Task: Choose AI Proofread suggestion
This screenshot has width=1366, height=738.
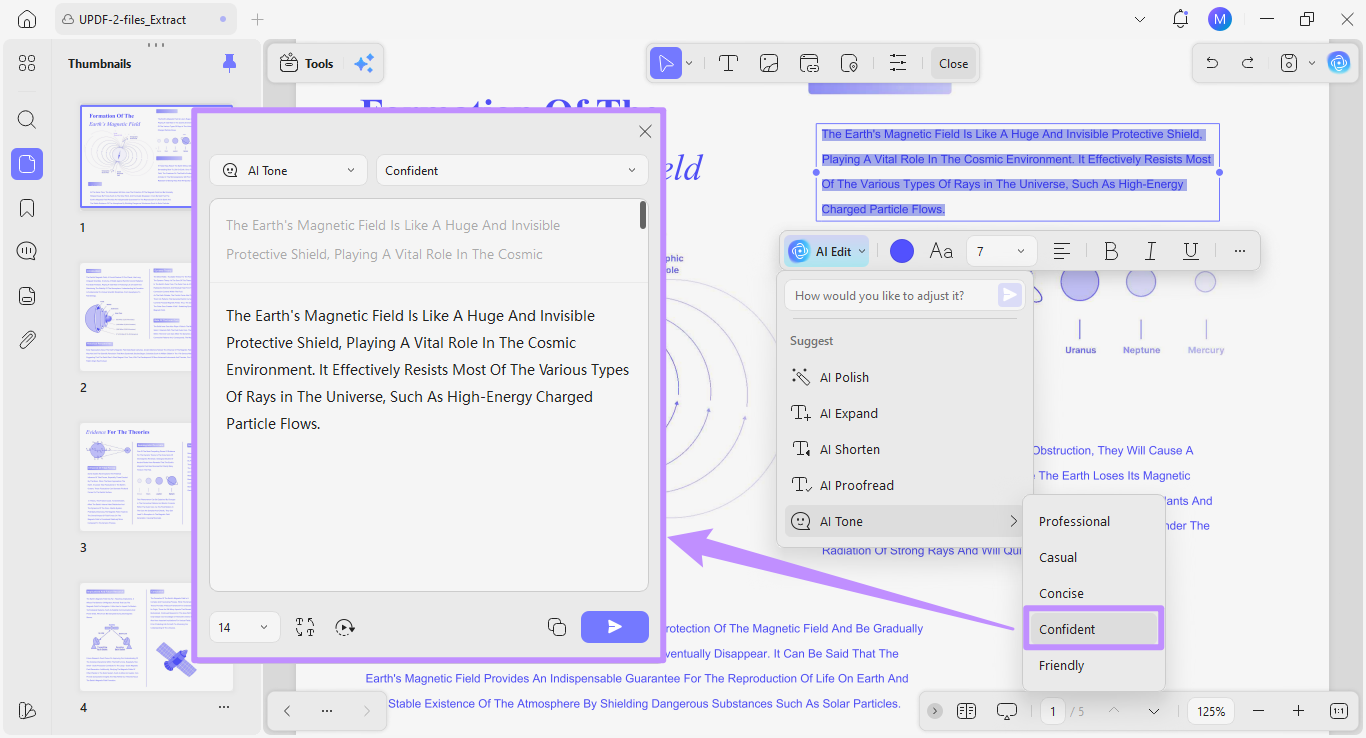Action: click(x=905, y=485)
